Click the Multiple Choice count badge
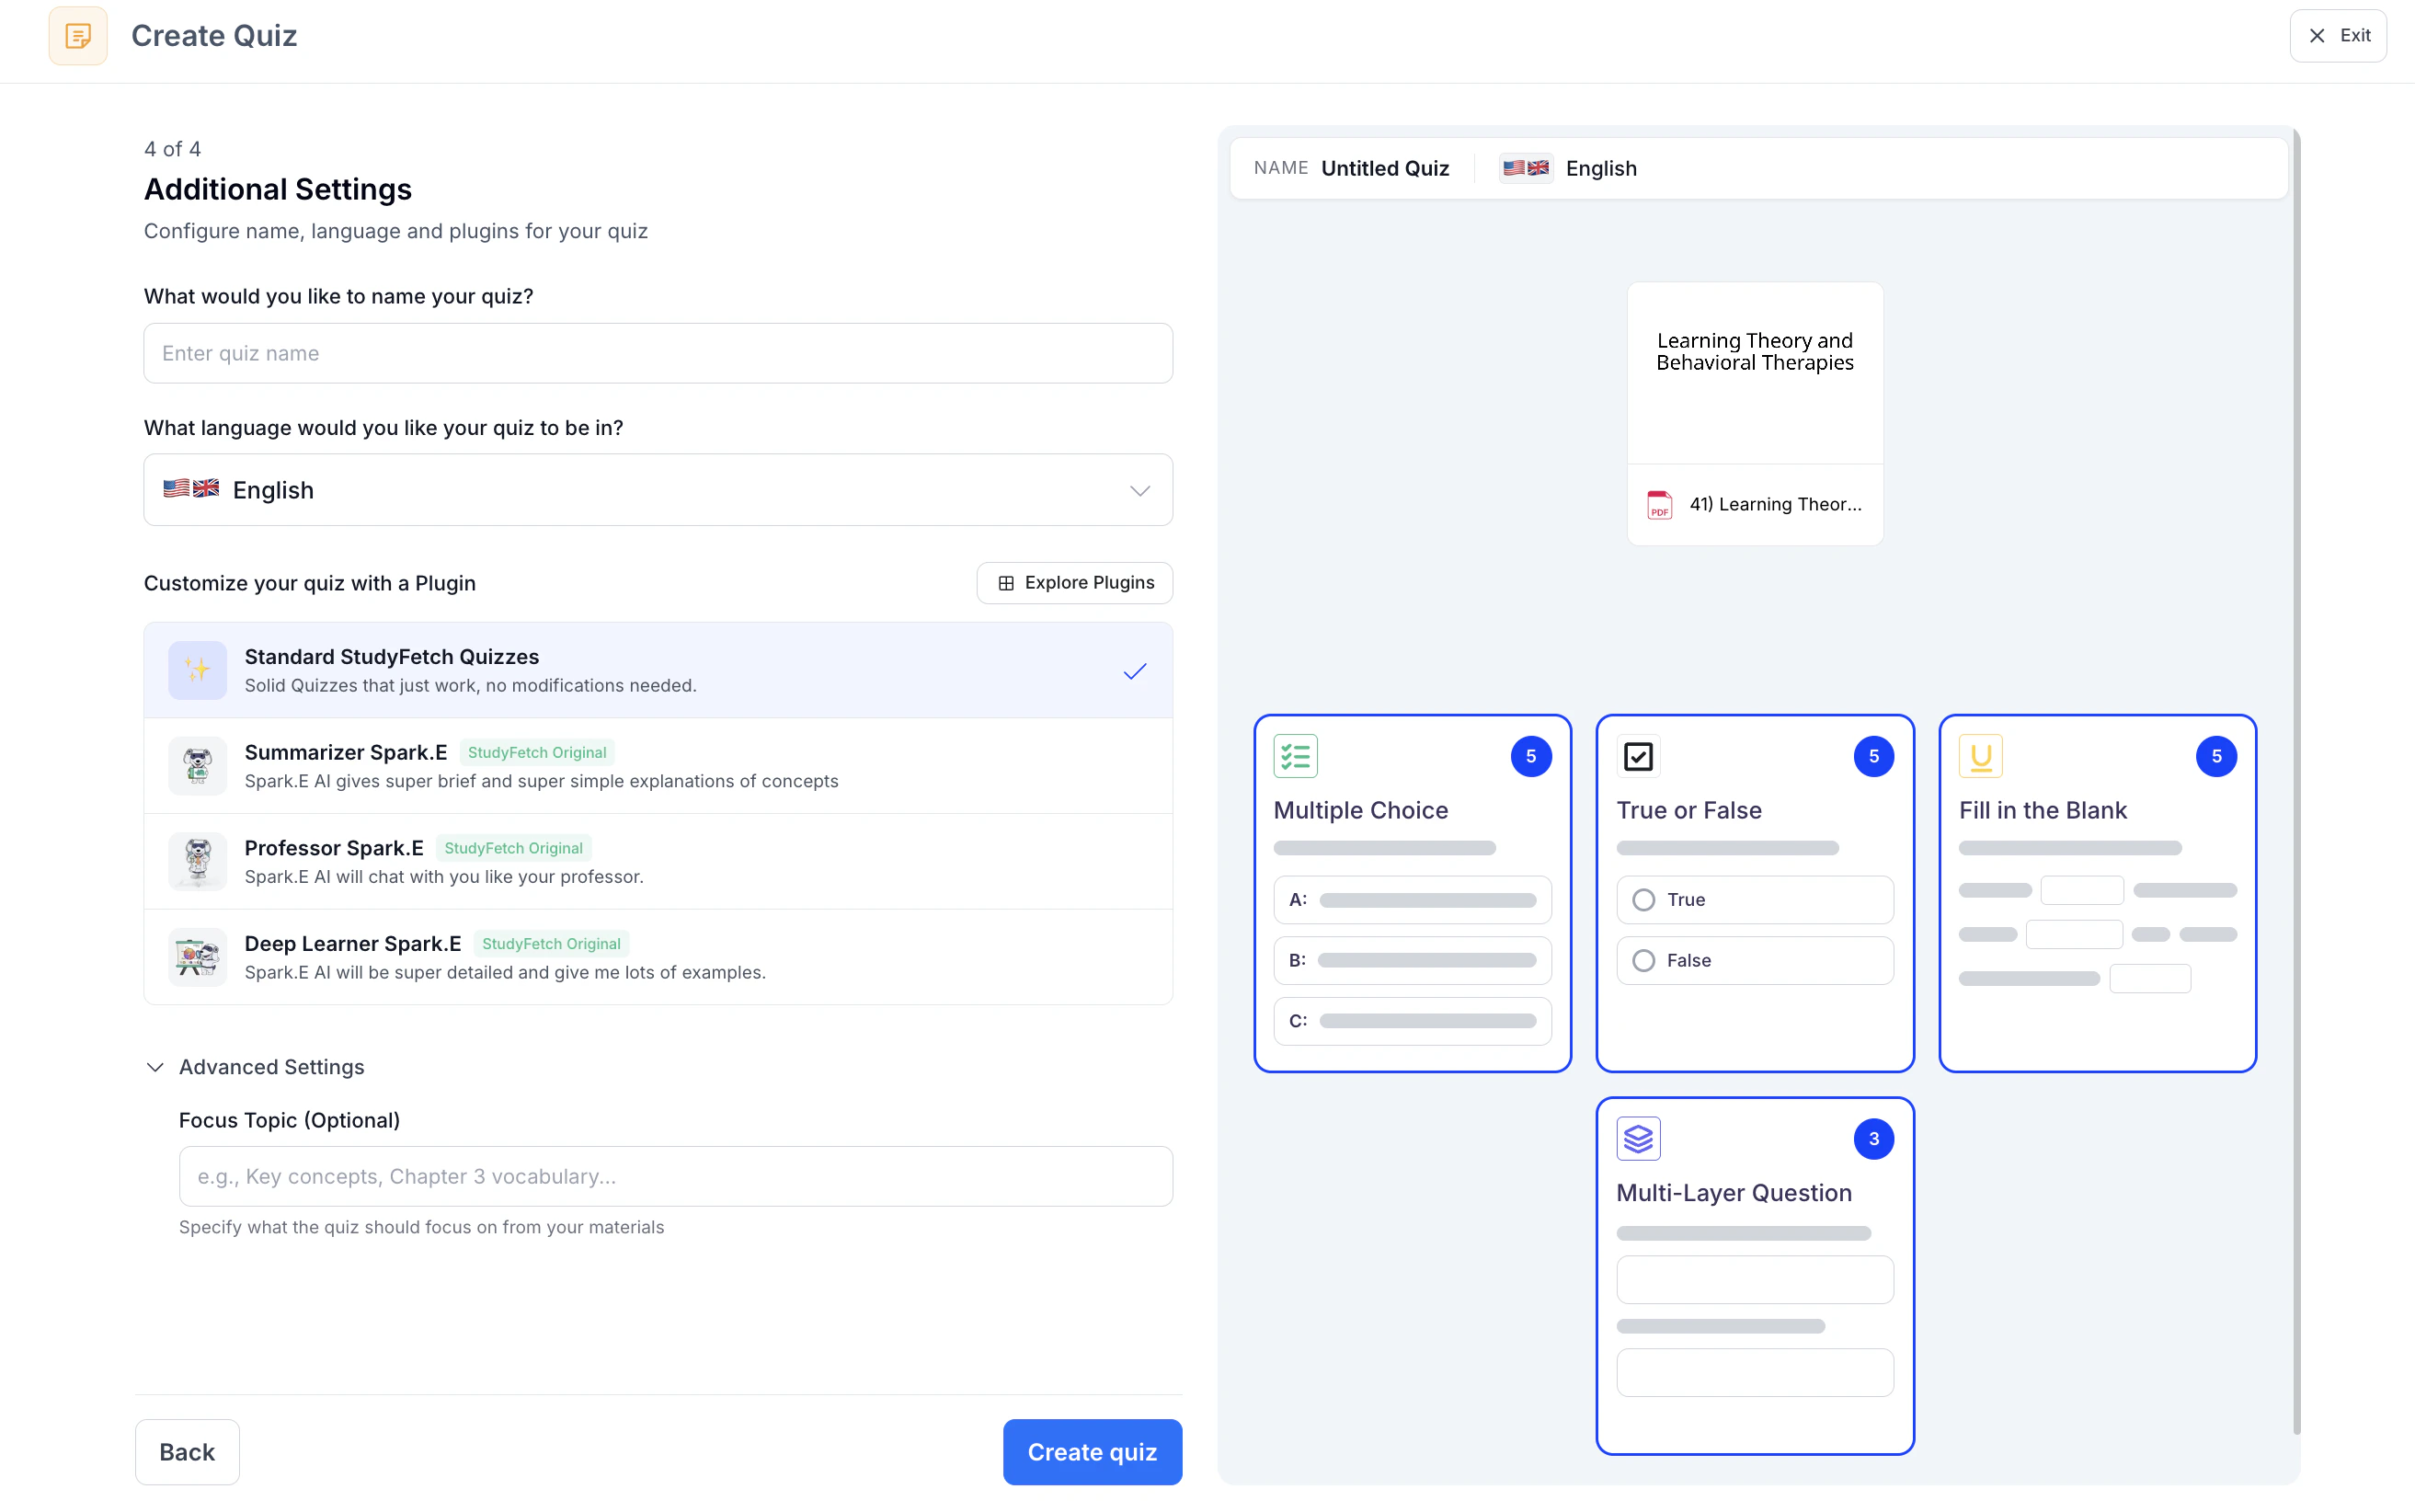Screen dimensions: 2415x1512 1530,757
